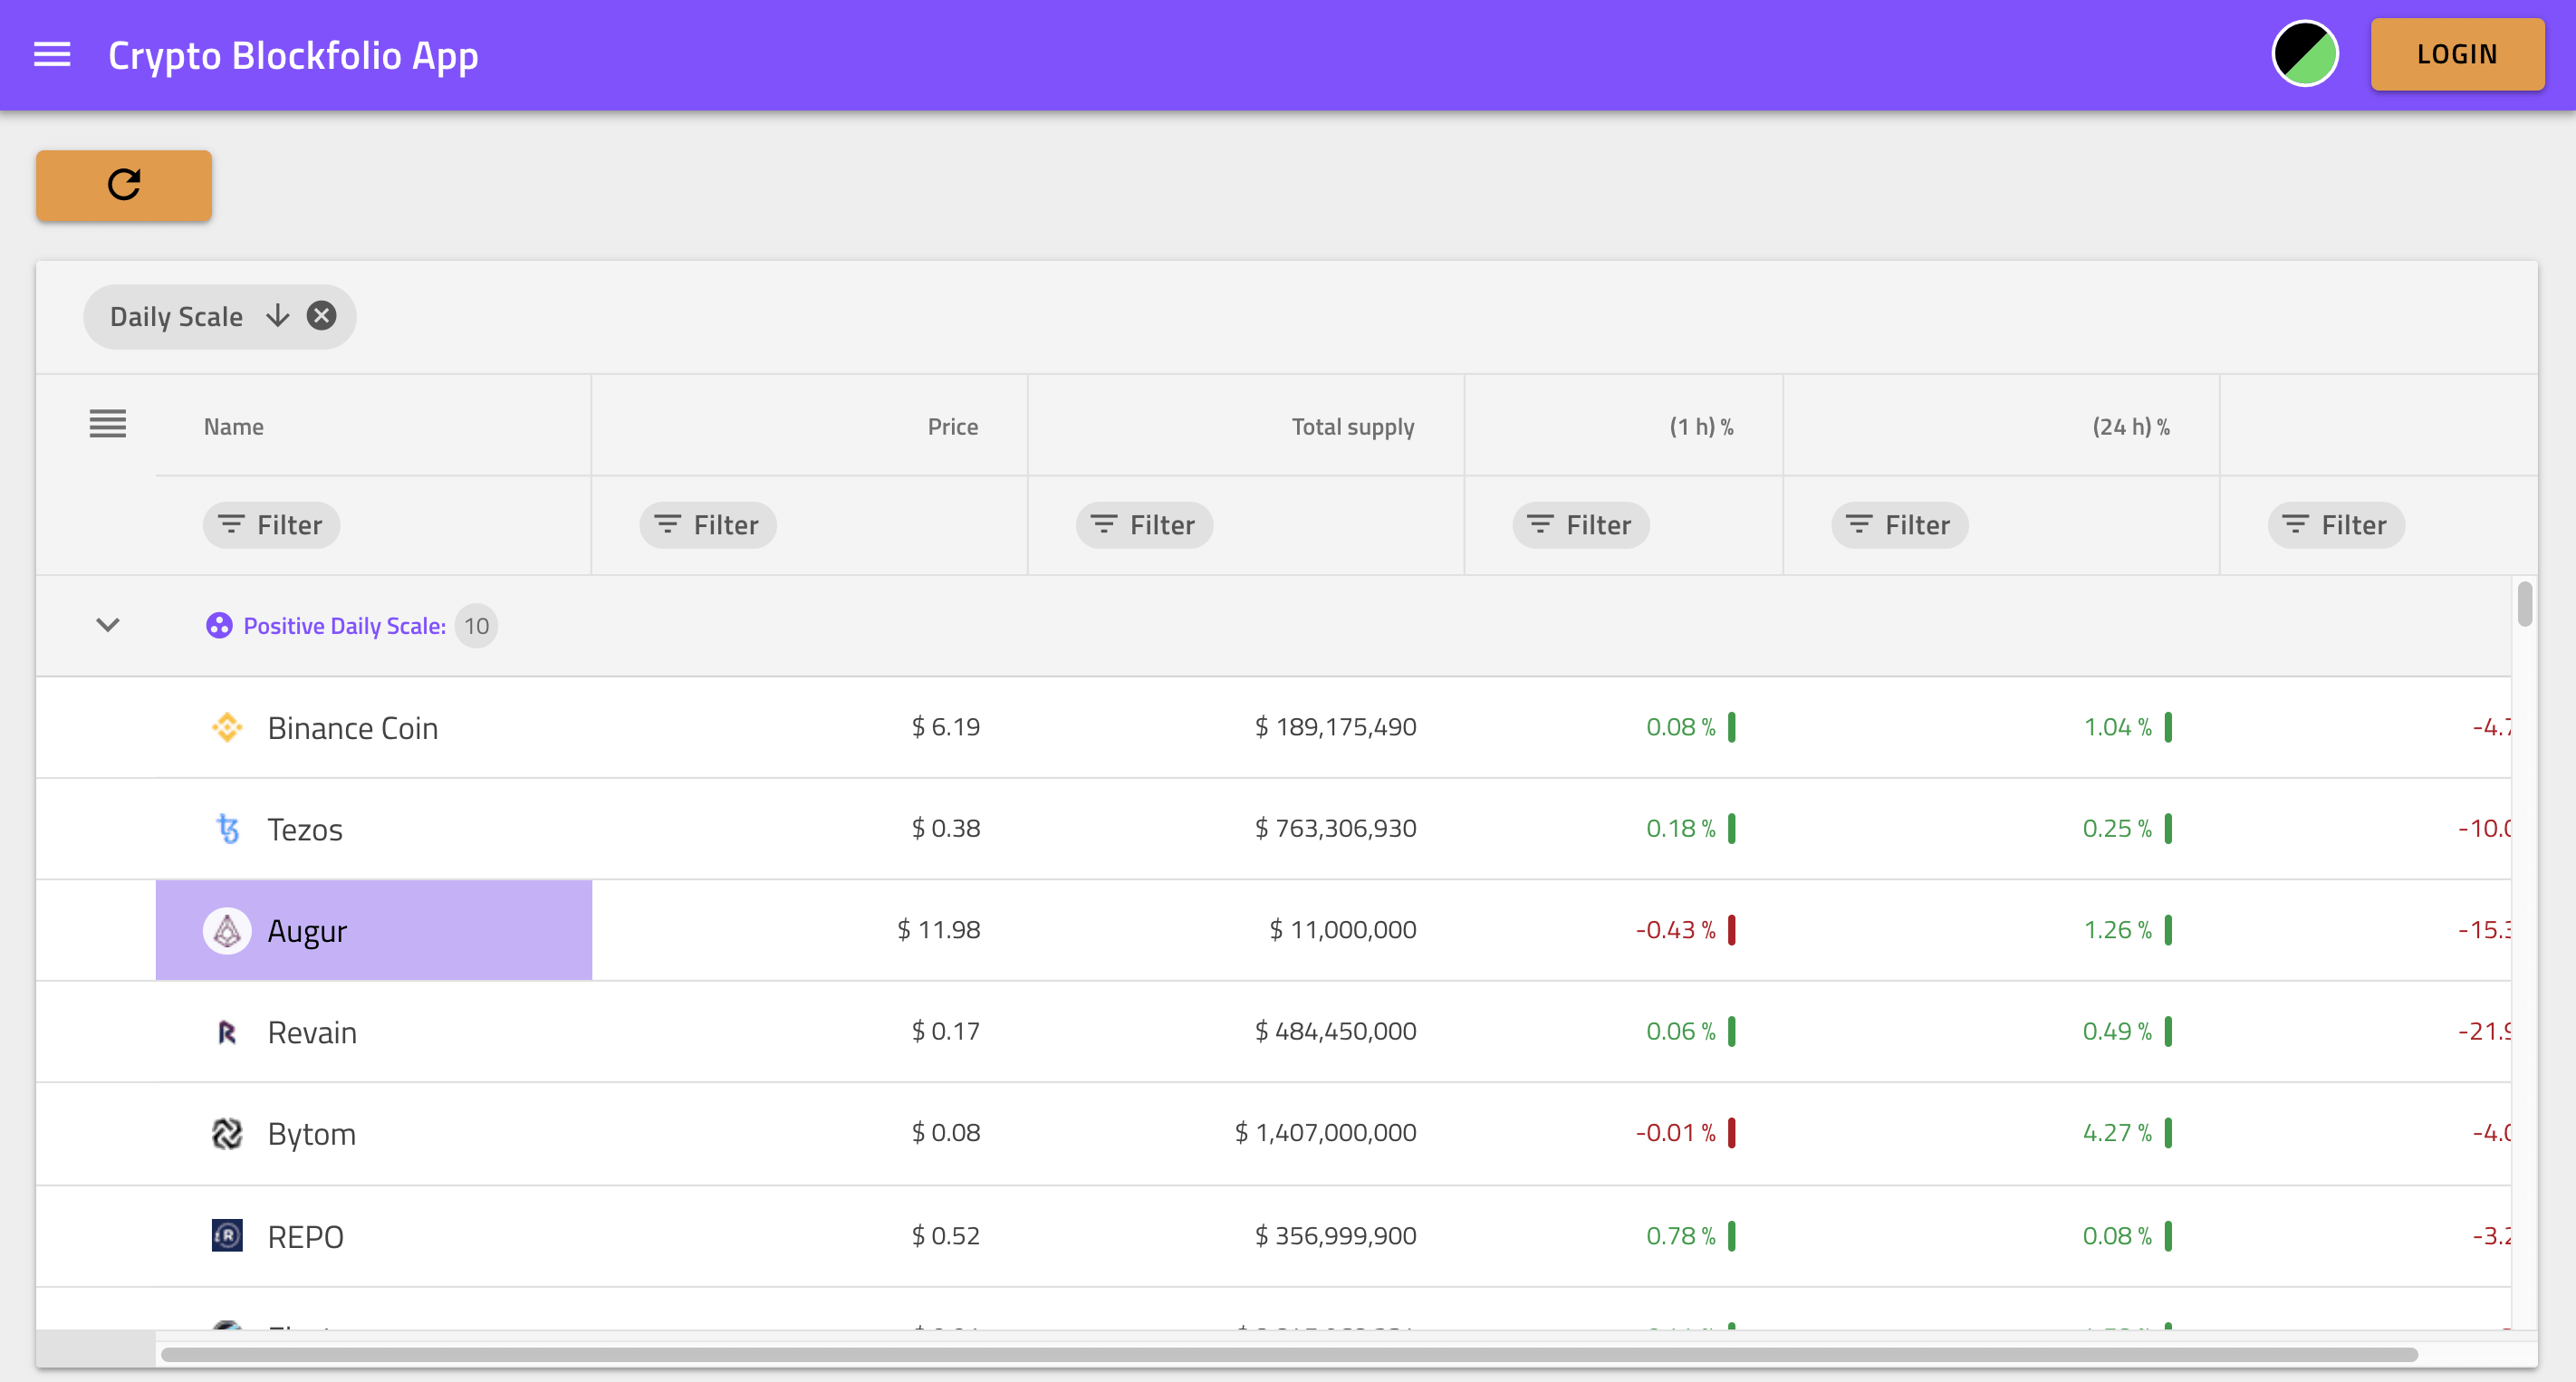
Task: Open the hamburger navigation menu
Action: 52,55
